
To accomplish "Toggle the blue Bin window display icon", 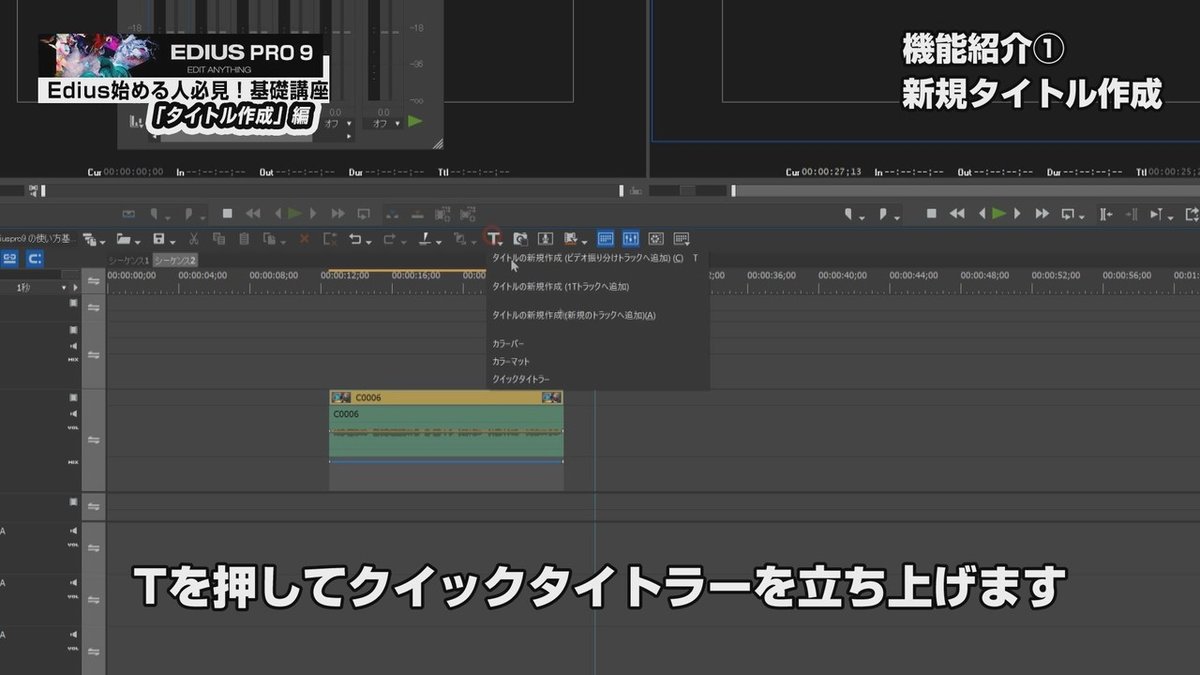I will tap(605, 239).
